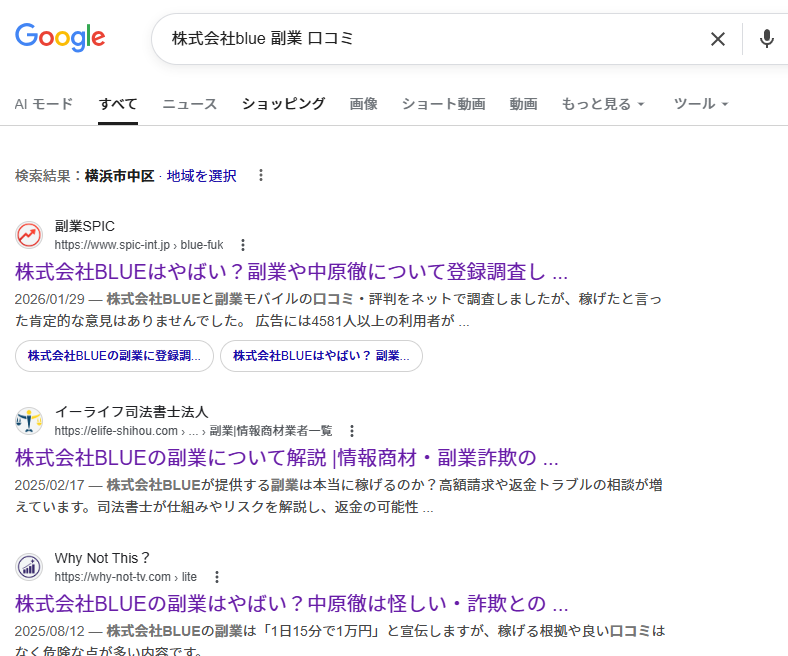Screen dimensions: 788x656
Task: Click the Why Not This？ site name
Action: click(x=102, y=558)
